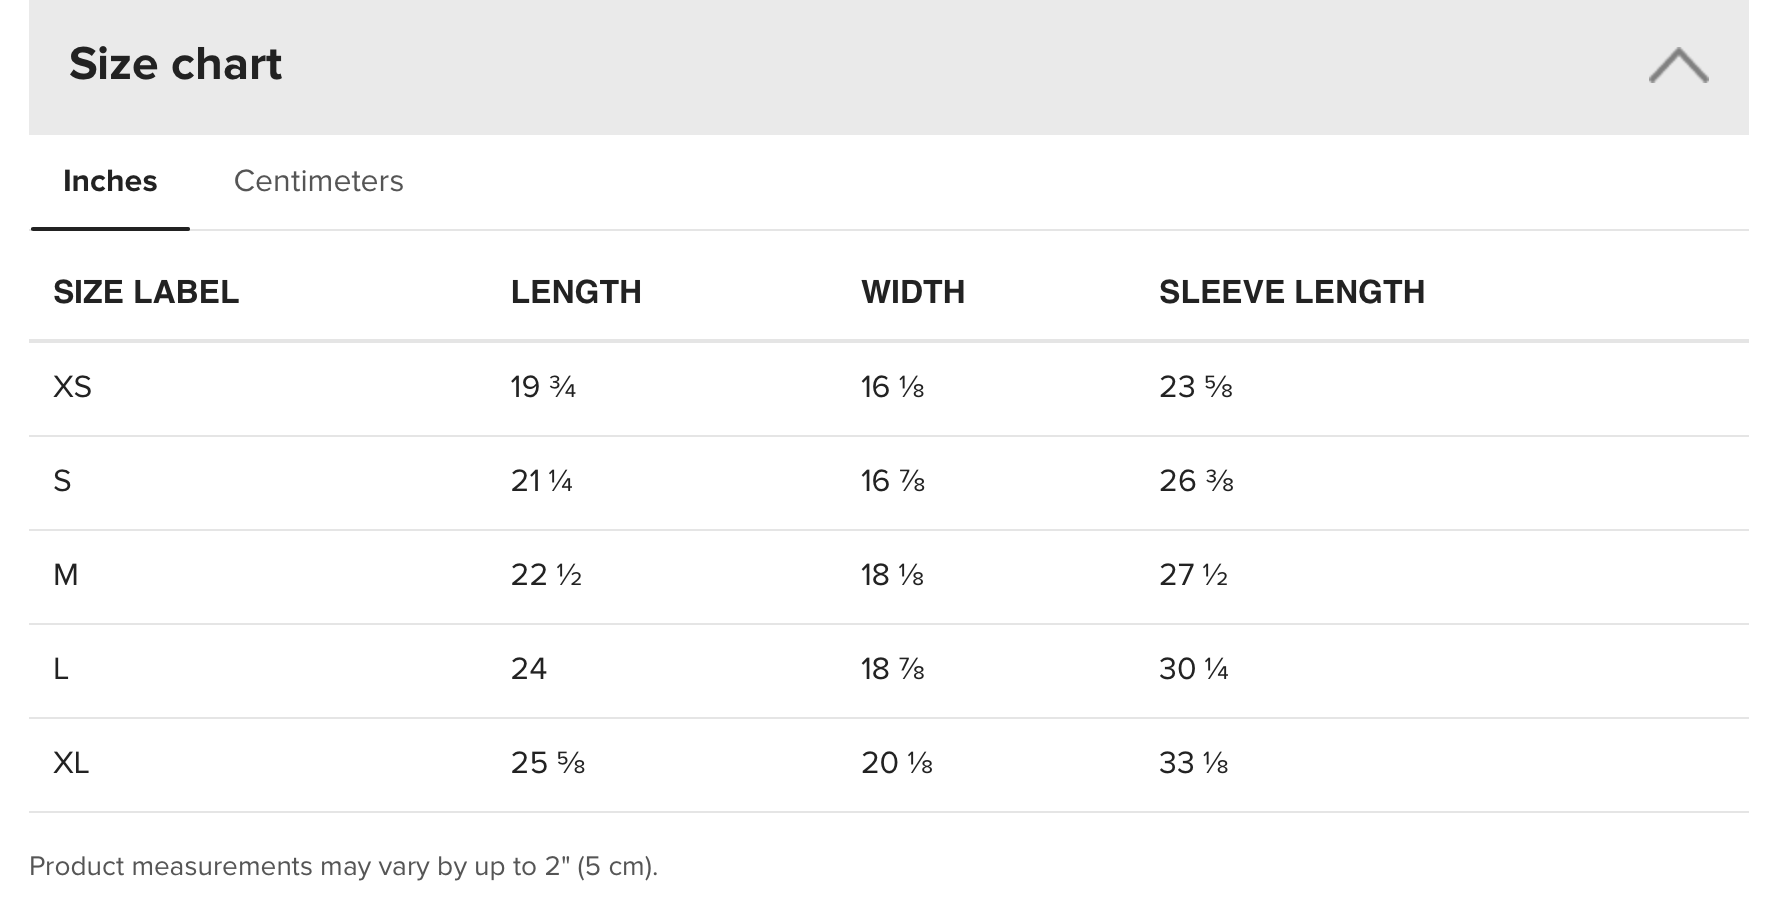
Task: Select the S size row label
Action: point(62,481)
